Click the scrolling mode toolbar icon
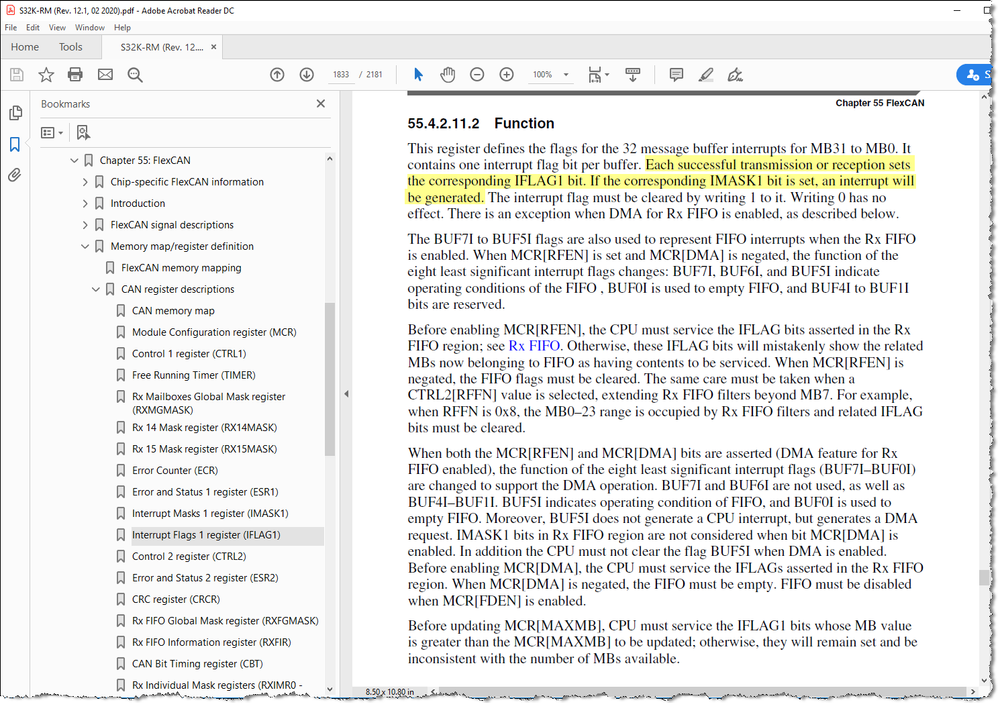The image size is (998, 703). (633, 74)
